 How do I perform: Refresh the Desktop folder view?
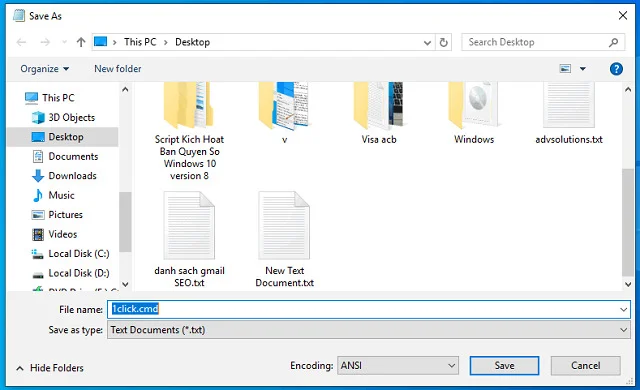coord(443,42)
